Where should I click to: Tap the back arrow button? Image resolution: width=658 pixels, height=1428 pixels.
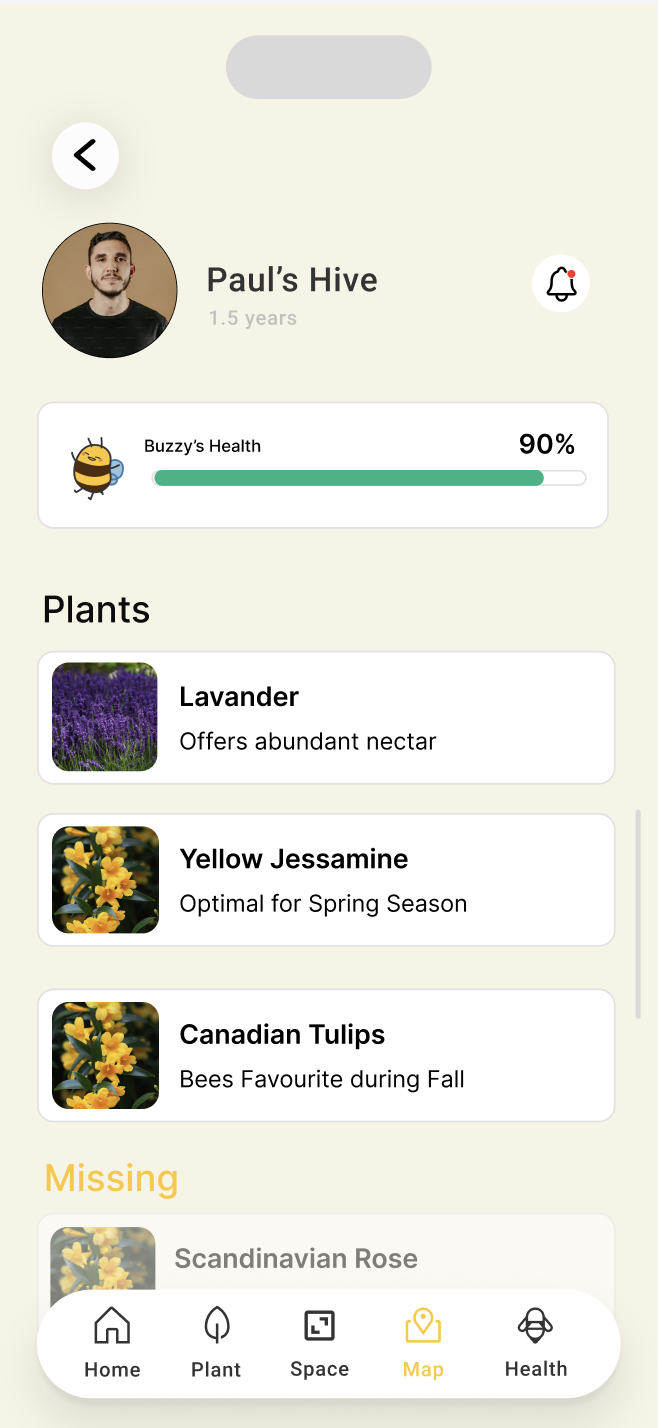point(85,156)
